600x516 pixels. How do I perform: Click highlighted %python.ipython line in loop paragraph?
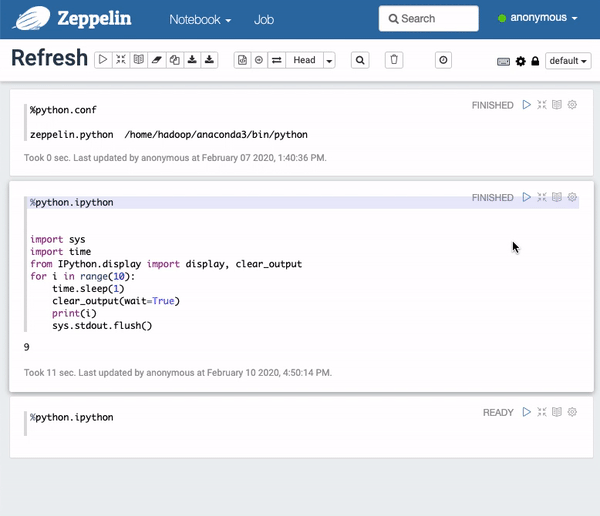(303, 202)
